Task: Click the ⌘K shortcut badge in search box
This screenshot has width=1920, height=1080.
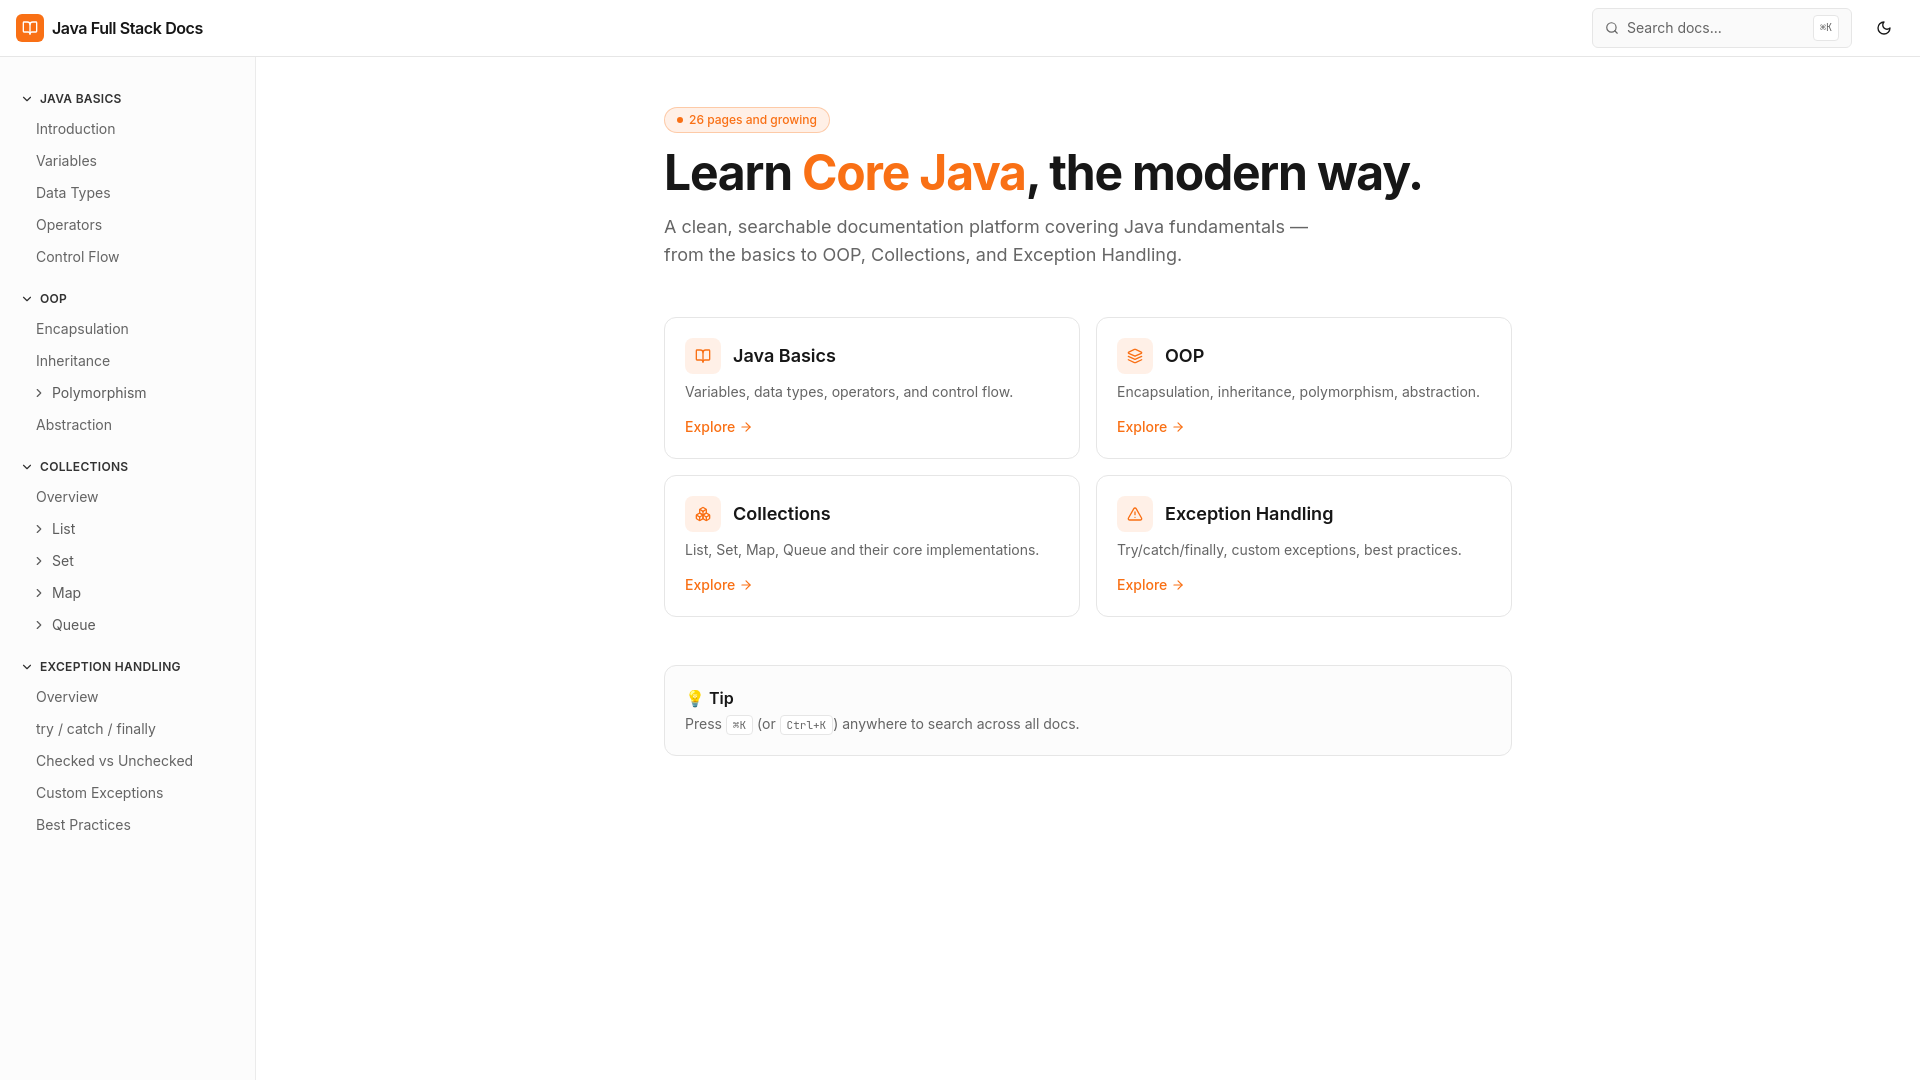Action: coord(1826,28)
